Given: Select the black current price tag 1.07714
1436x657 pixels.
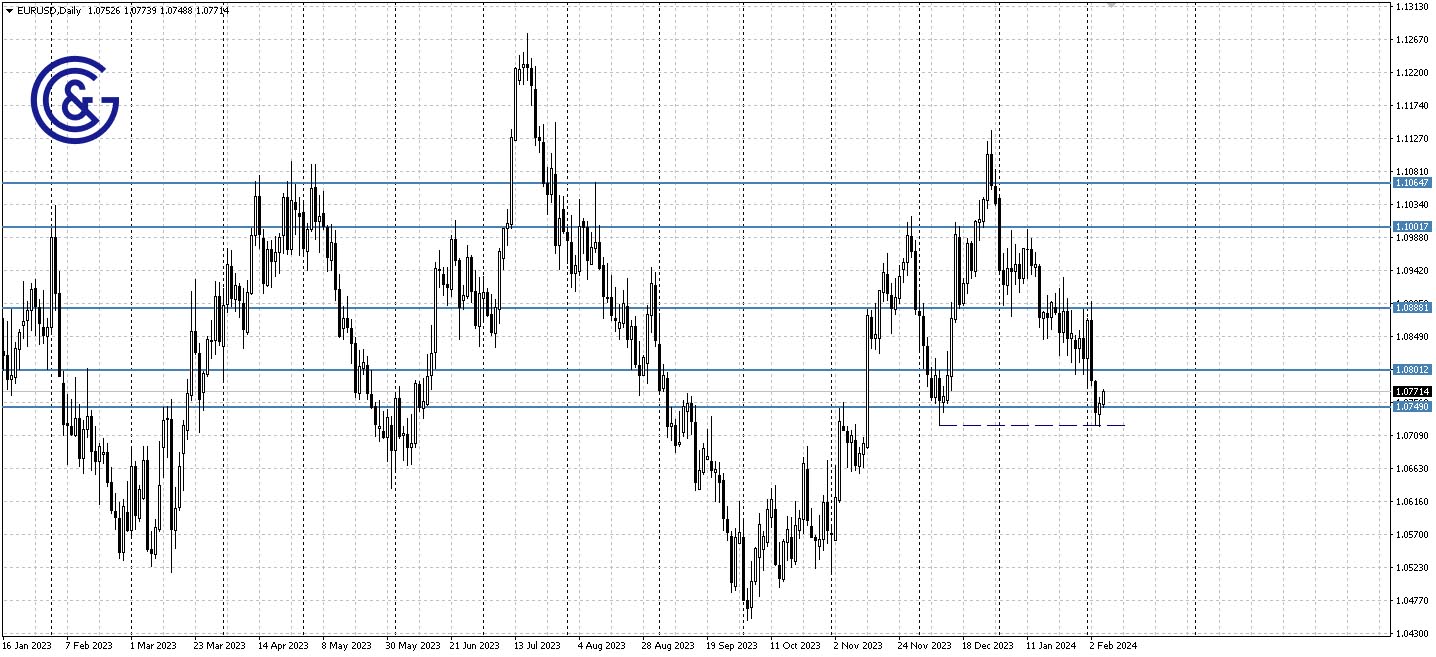Looking at the screenshot, I should pyautogui.click(x=1414, y=393).
